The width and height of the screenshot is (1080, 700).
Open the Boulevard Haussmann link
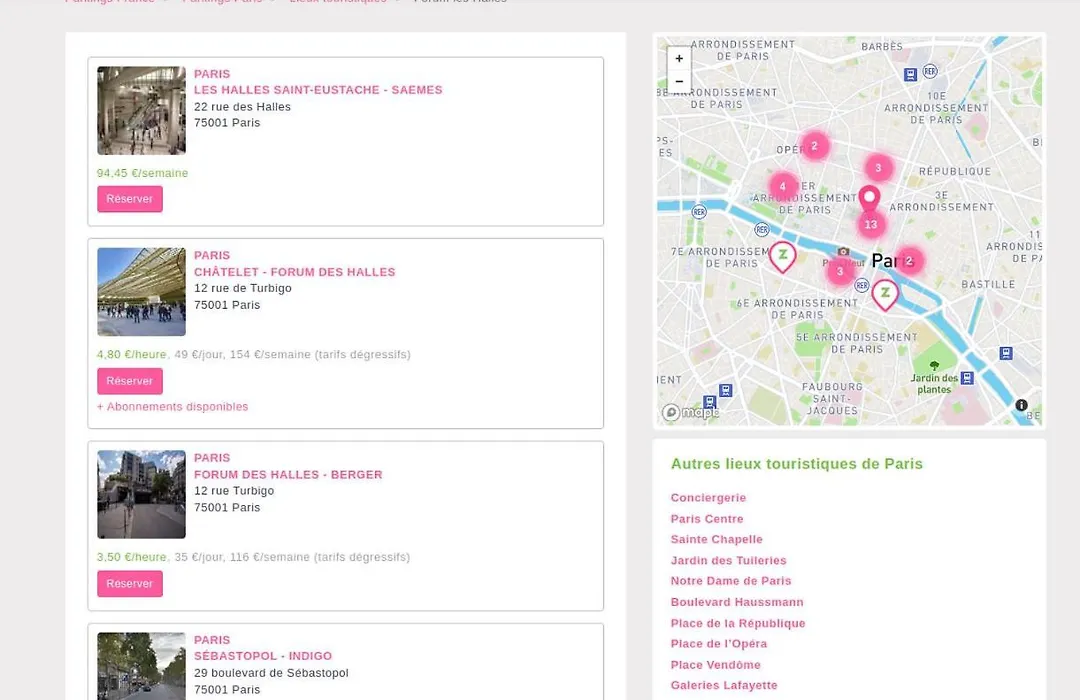tap(737, 602)
